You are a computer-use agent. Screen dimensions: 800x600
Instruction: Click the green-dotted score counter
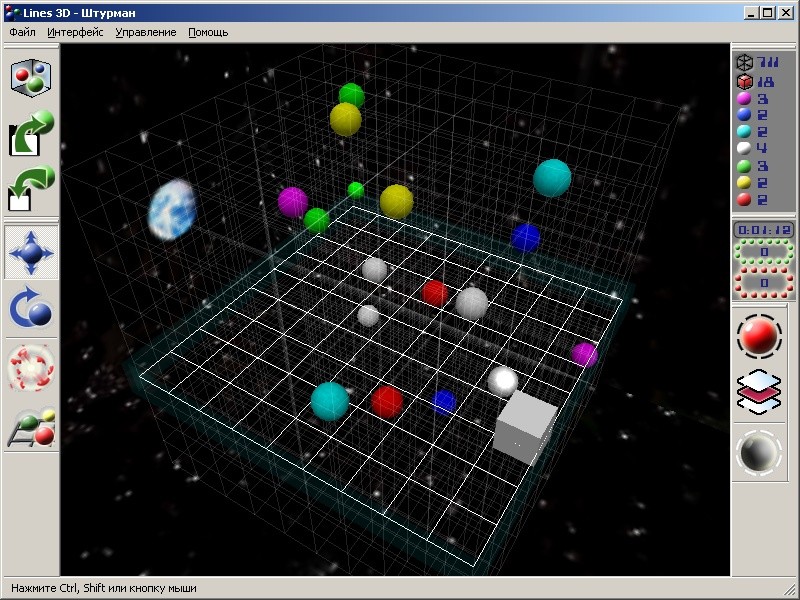pyautogui.click(x=764, y=252)
